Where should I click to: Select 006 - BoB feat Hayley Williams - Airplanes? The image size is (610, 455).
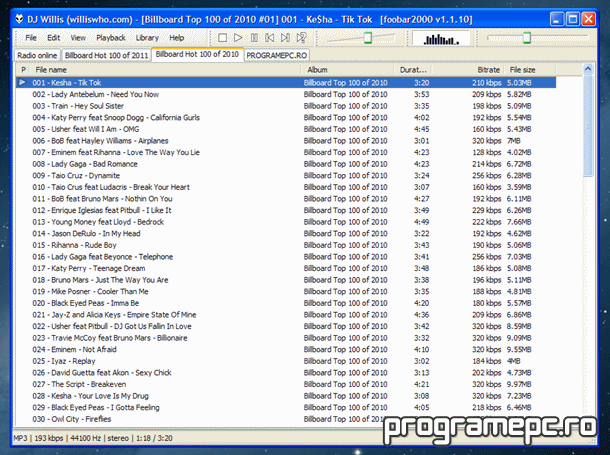[286, 141]
